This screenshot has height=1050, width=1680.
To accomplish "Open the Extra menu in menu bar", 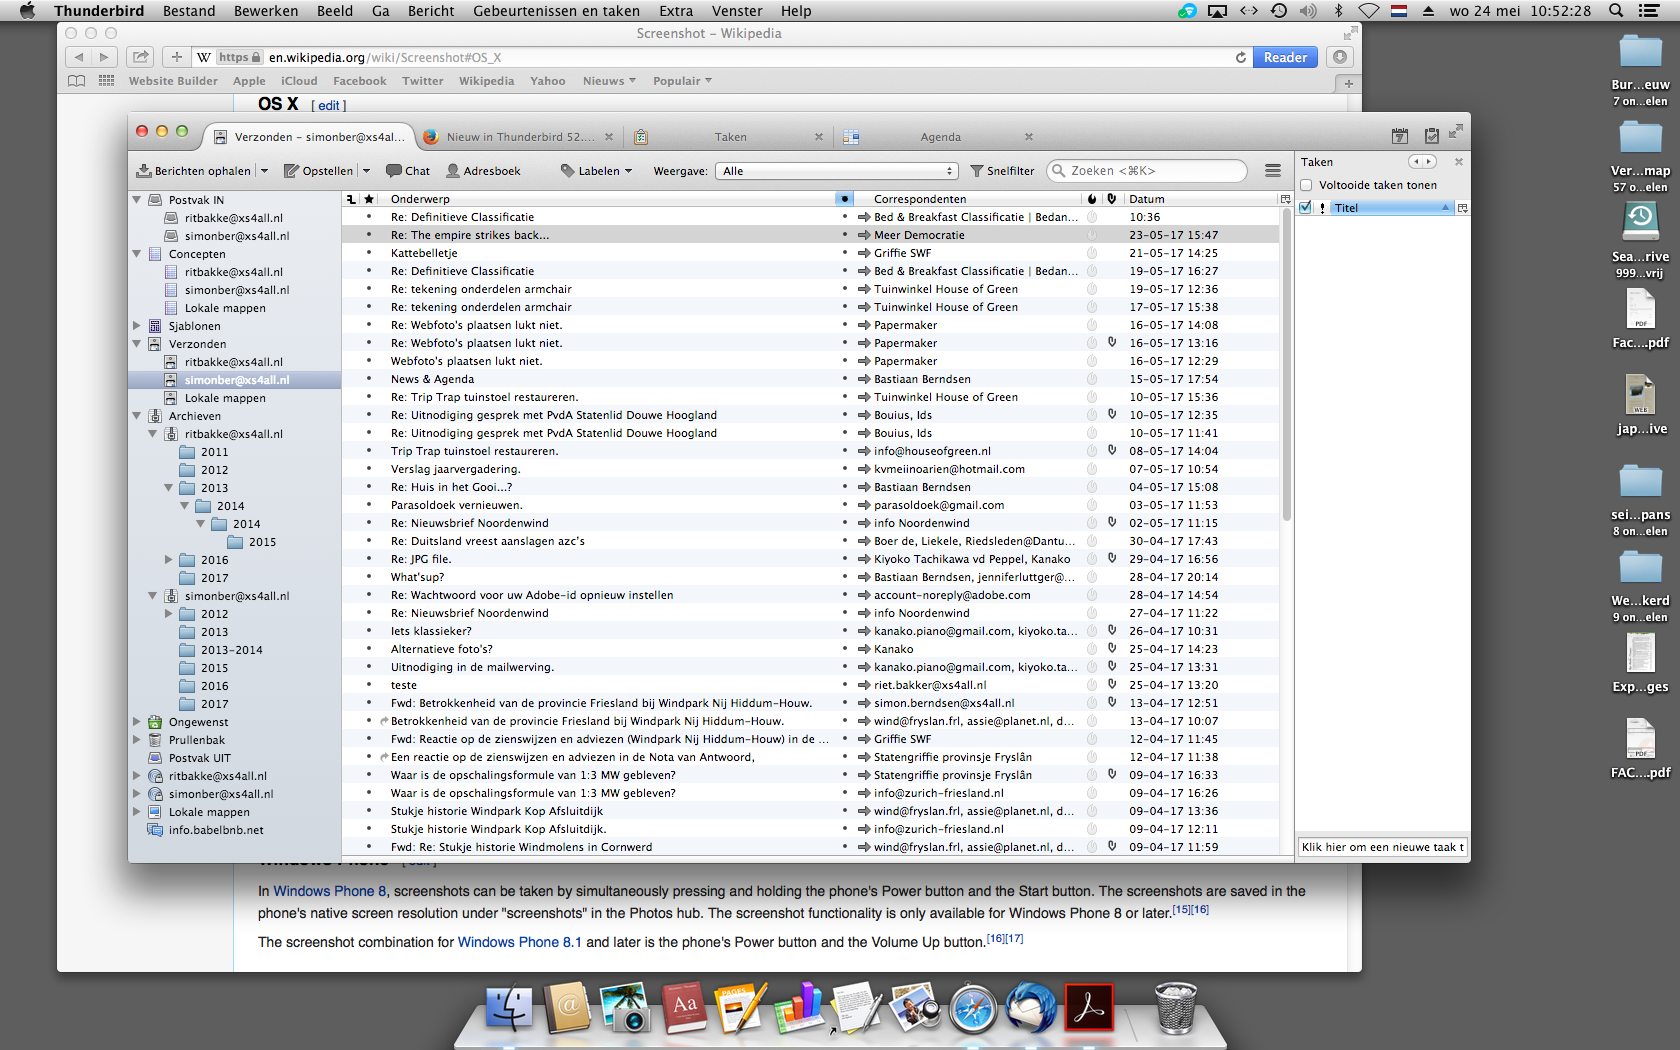I will click(x=676, y=11).
